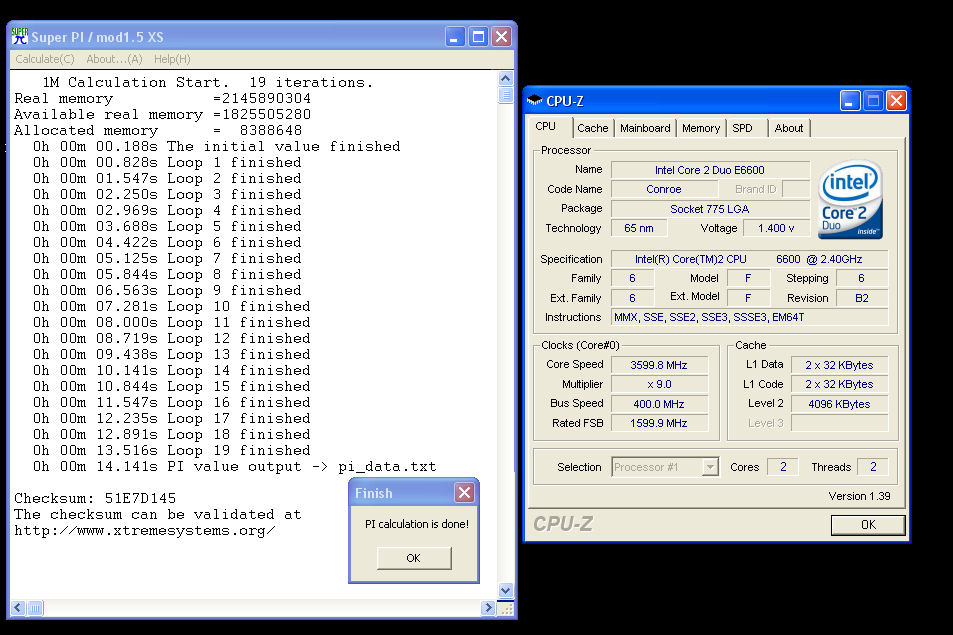The width and height of the screenshot is (953, 635).
Task: Click the Instructions field listing MMX, SSE
Action: [x=749, y=317]
